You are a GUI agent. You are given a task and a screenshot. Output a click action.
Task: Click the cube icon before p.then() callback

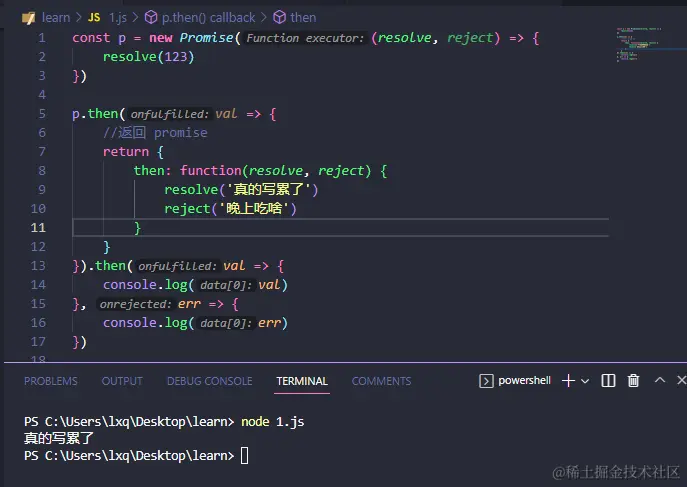click(151, 18)
